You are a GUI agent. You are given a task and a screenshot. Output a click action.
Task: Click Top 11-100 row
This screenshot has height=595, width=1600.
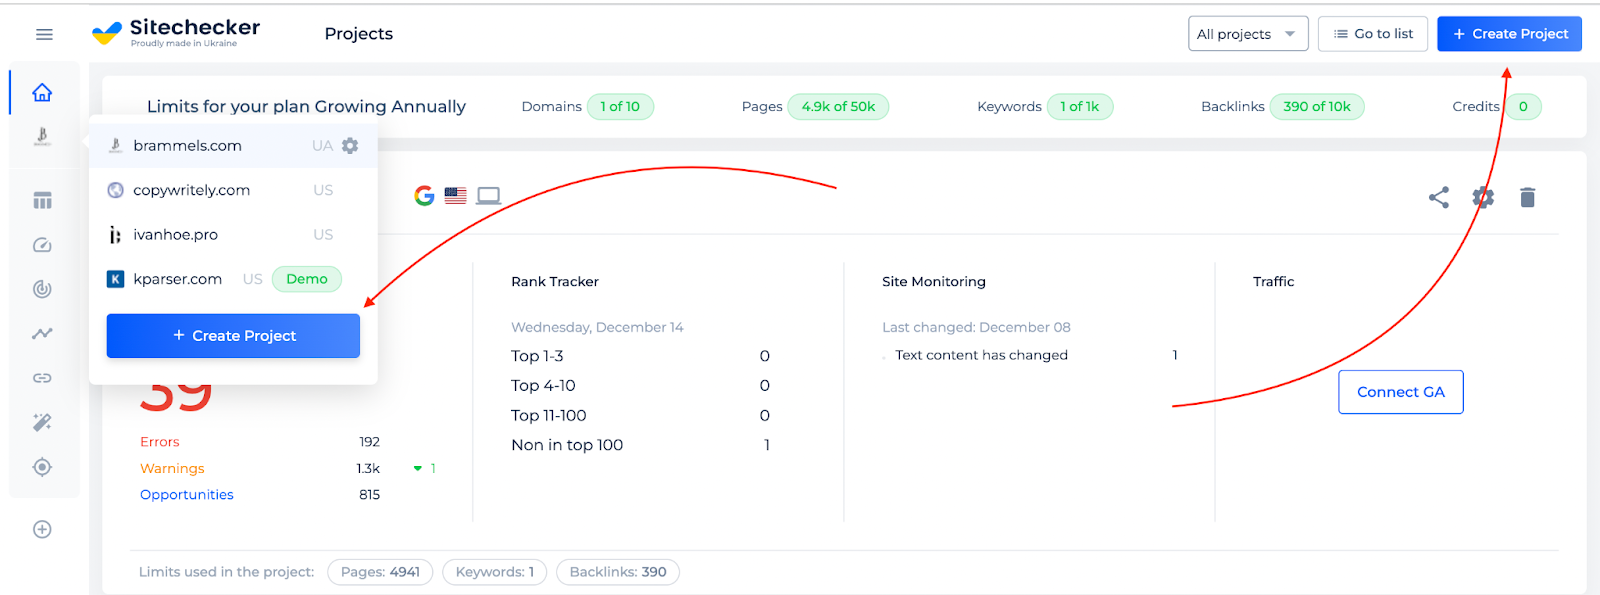click(640, 416)
